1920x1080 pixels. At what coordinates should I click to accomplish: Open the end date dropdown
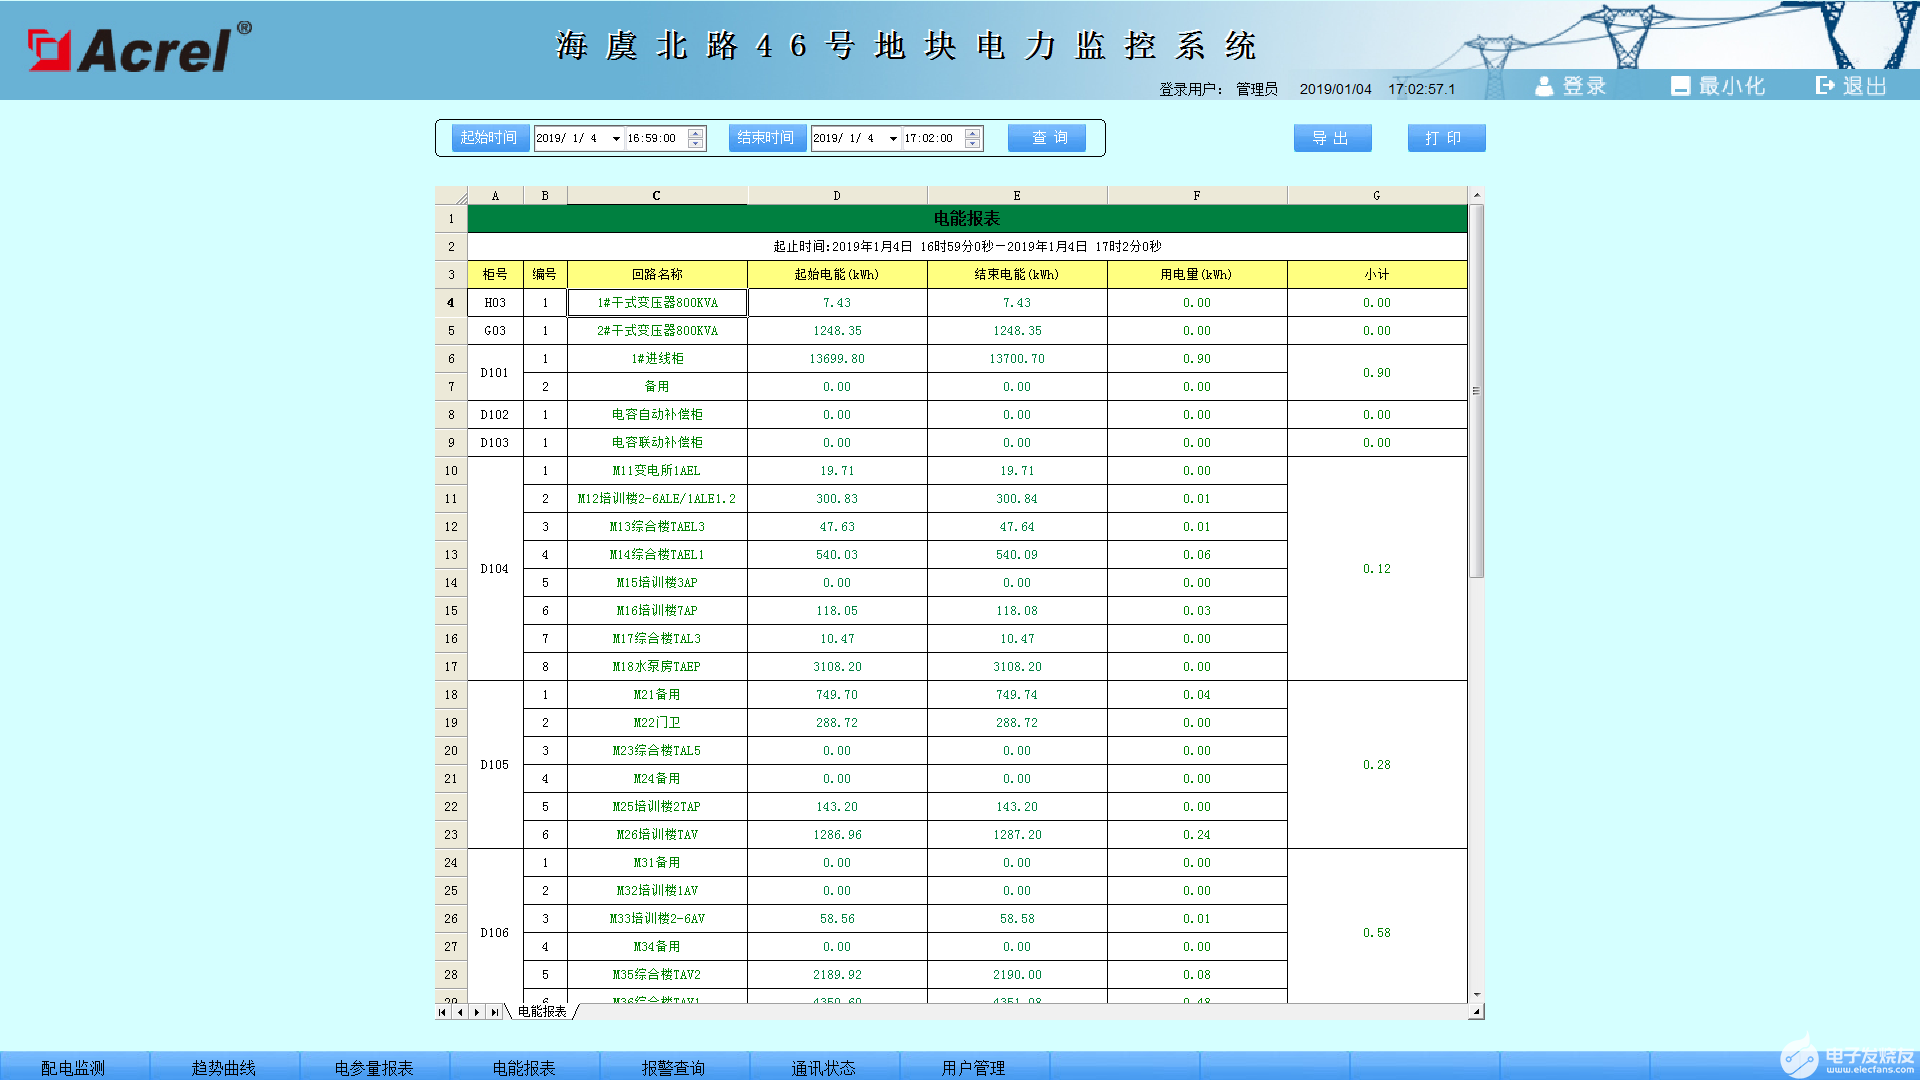893,139
